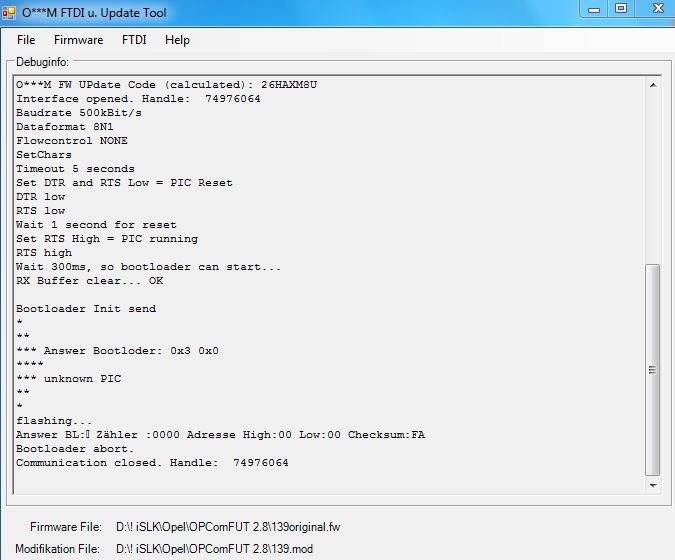The image size is (675, 560).
Task: Open the Help menu
Action: [x=177, y=40]
